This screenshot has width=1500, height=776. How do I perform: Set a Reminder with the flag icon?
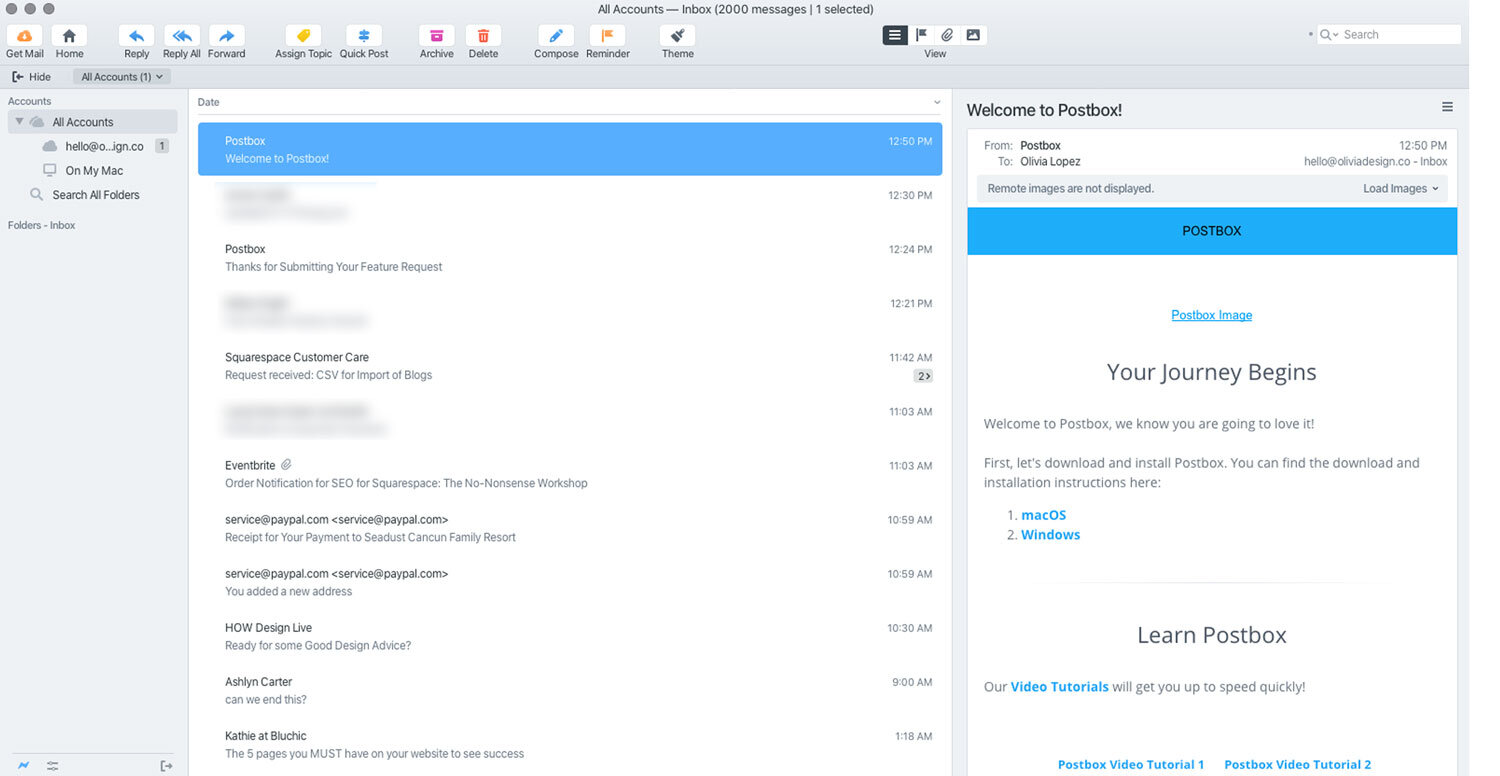click(x=607, y=36)
